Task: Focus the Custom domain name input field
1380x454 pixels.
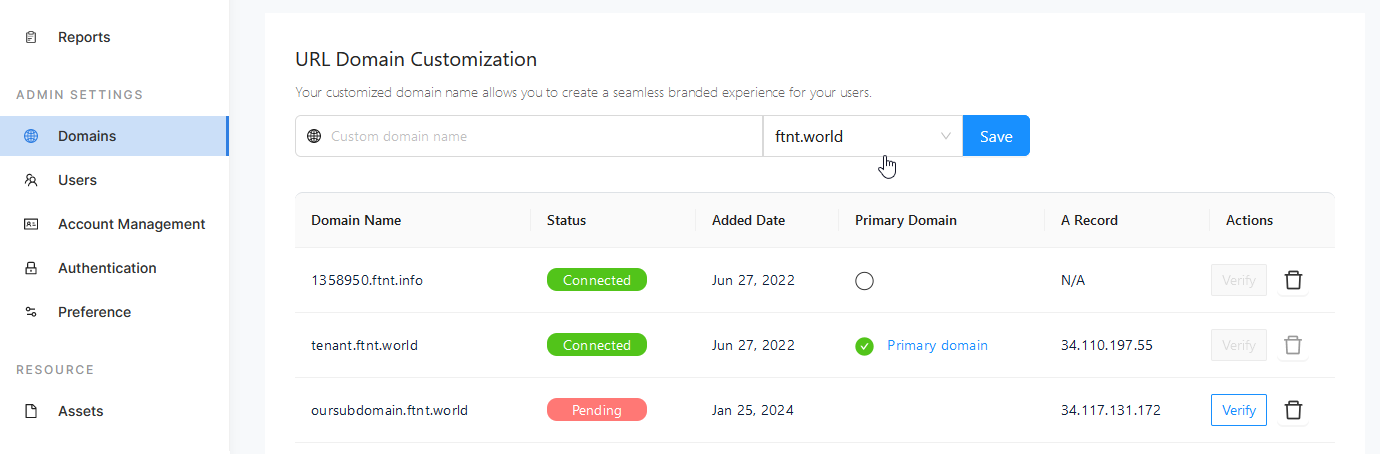Action: click(x=540, y=136)
